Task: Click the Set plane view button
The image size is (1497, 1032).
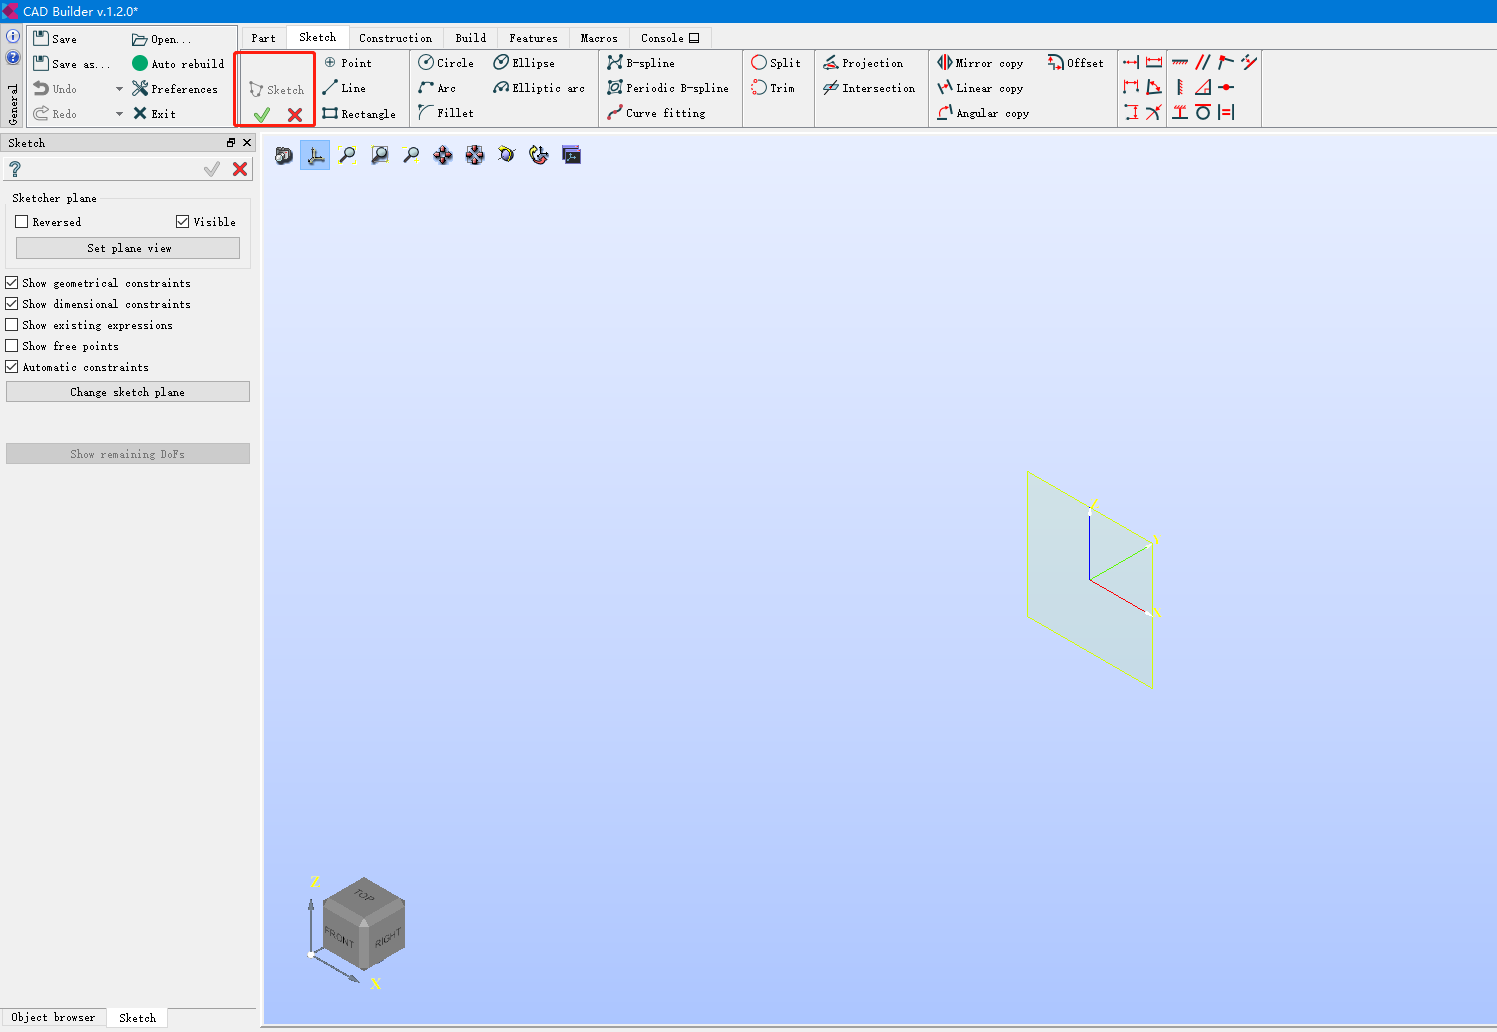Action: tap(128, 248)
